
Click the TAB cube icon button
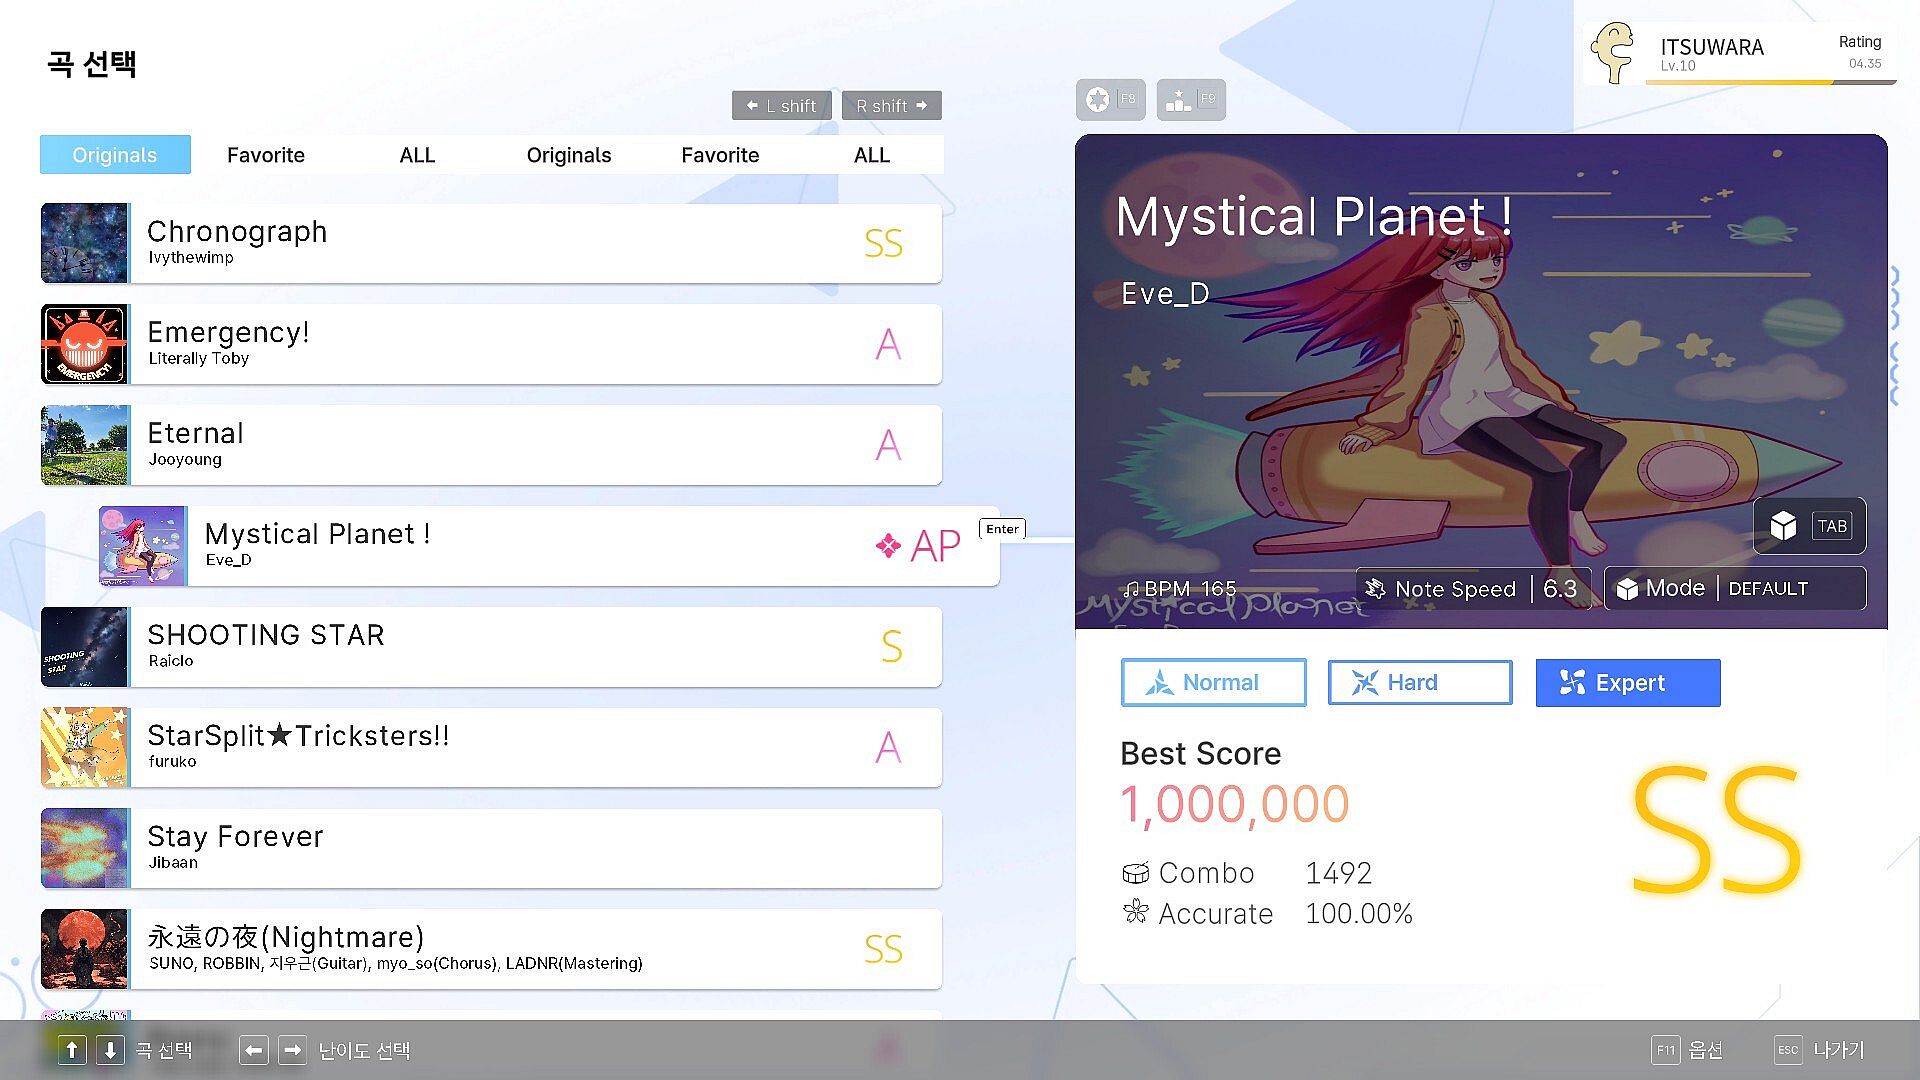pos(1809,526)
